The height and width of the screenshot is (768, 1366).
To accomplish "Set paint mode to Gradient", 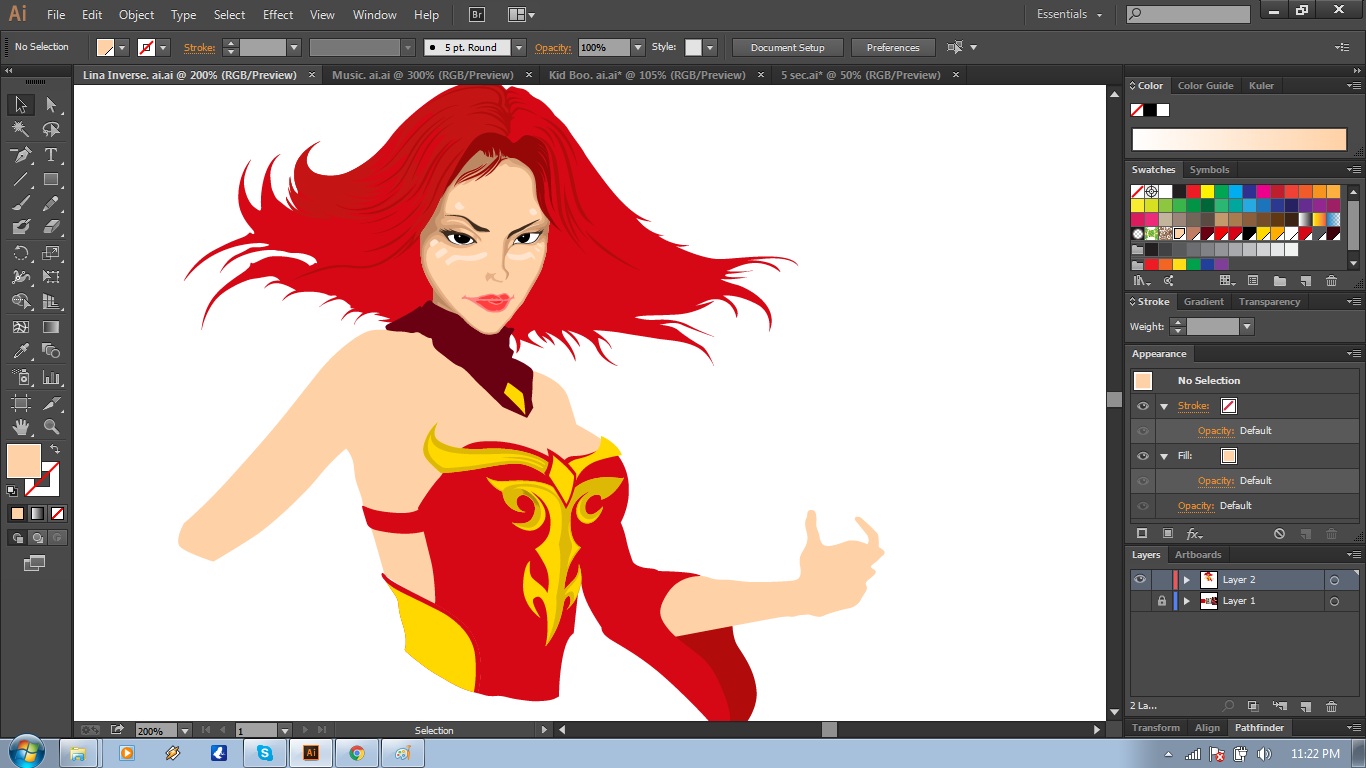I will (x=37, y=513).
